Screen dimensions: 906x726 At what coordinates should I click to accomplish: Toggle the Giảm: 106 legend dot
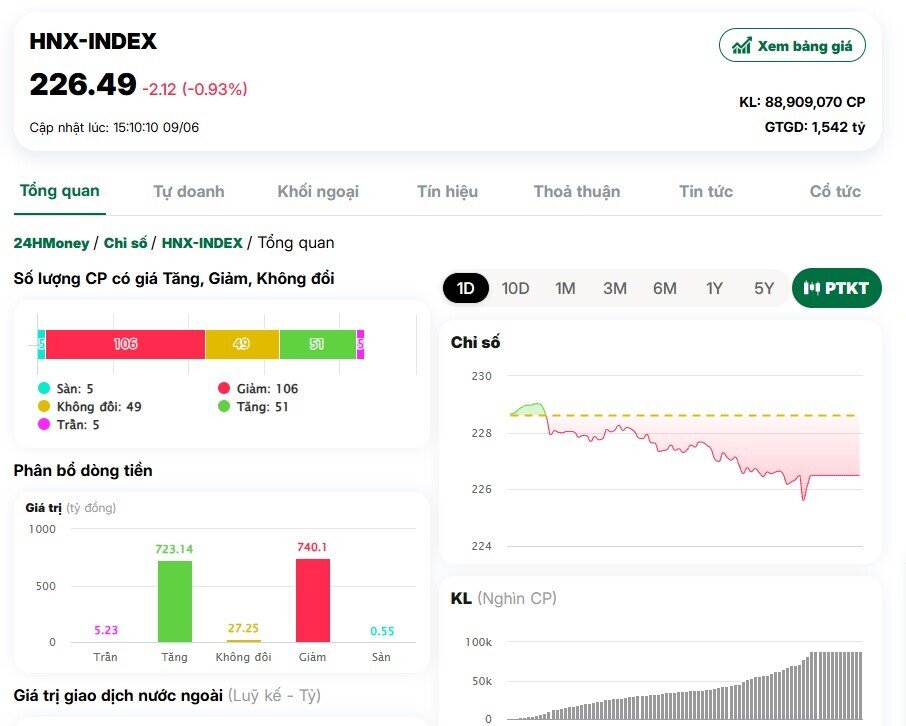pyautogui.click(x=224, y=388)
